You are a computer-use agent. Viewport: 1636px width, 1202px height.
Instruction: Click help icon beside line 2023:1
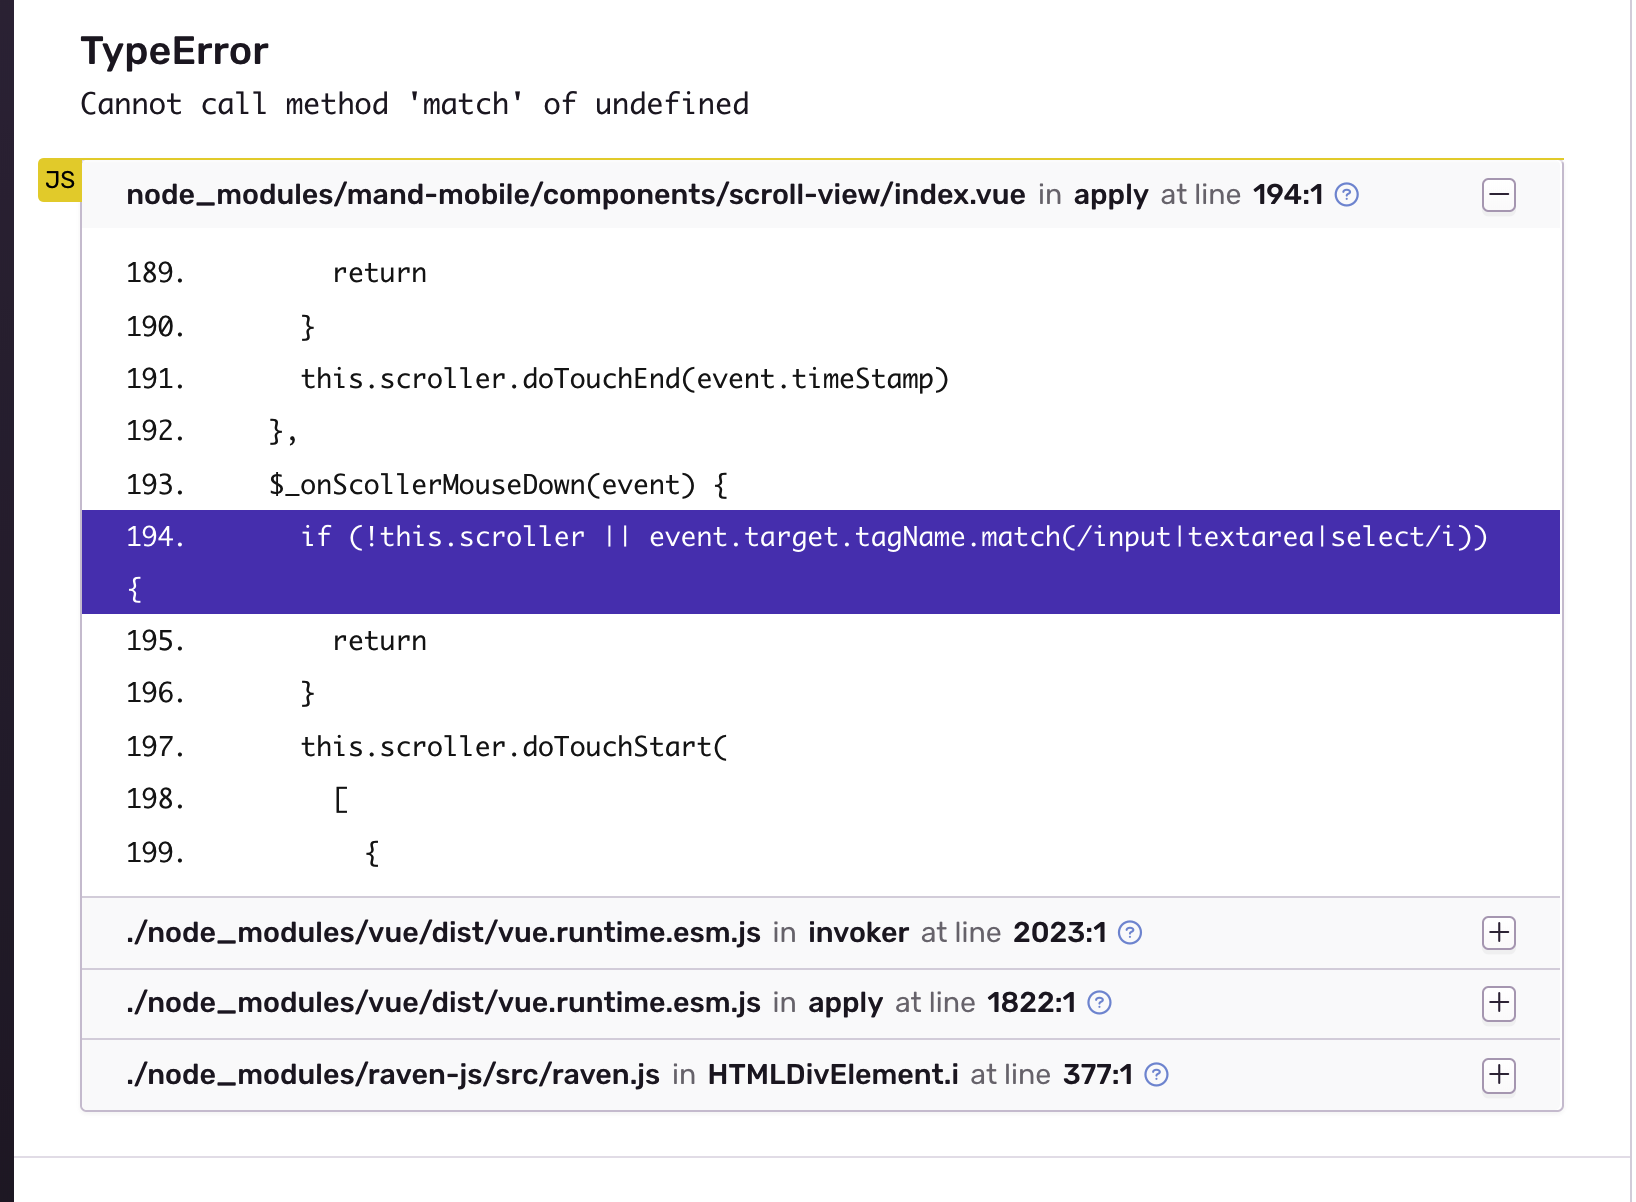pos(1130,933)
